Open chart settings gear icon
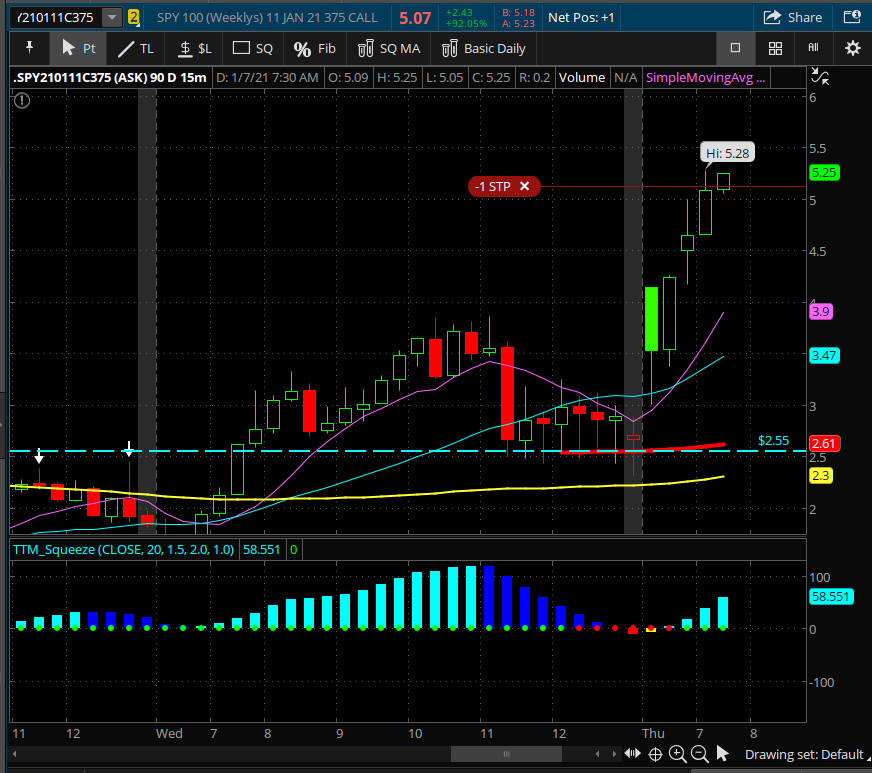 click(x=852, y=48)
